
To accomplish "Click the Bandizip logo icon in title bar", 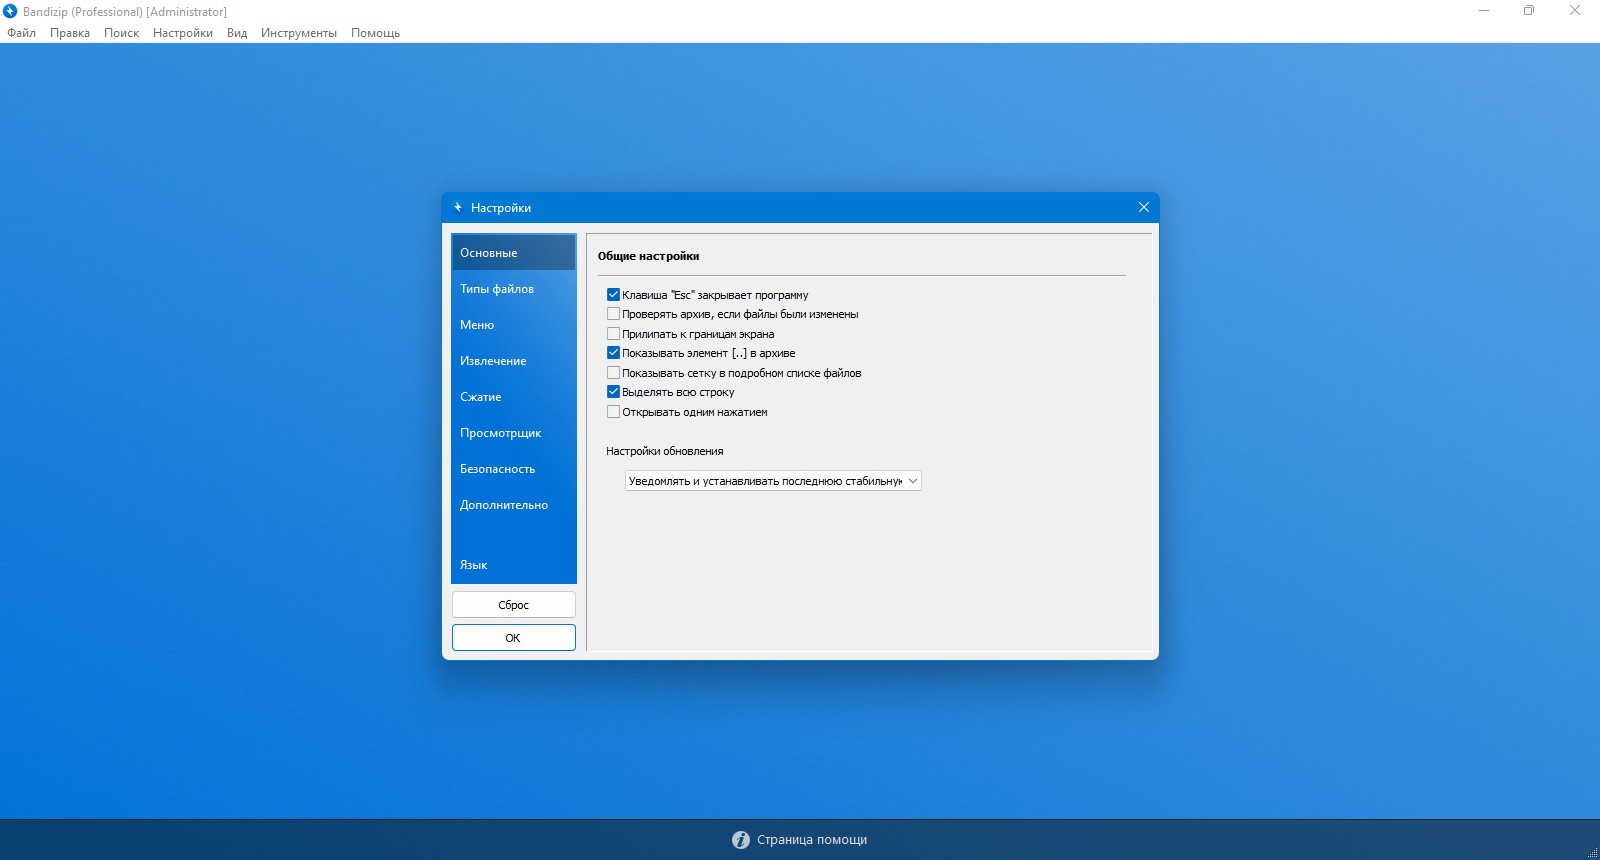I will [x=10, y=11].
